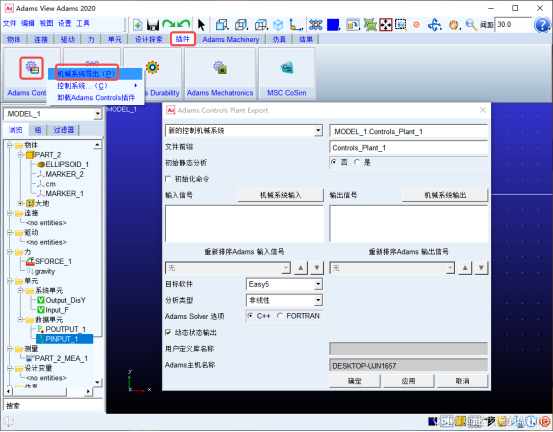
Task: Open the 工具 menu
Action: coord(83,24)
